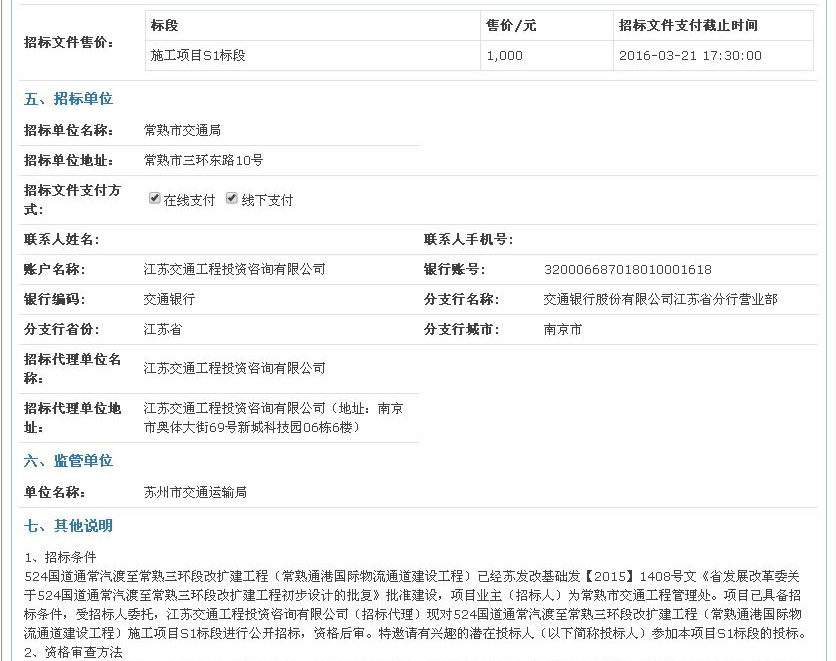The height and width of the screenshot is (661, 836).
Task: Click the 六、监管单位 section heading
Action: [x=68, y=461]
